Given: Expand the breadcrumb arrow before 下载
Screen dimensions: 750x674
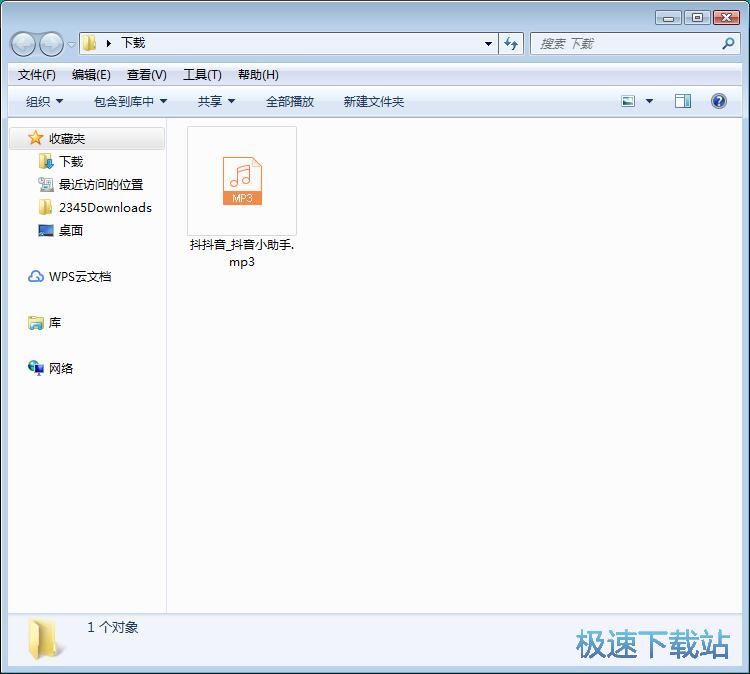Looking at the screenshot, I should [109, 44].
